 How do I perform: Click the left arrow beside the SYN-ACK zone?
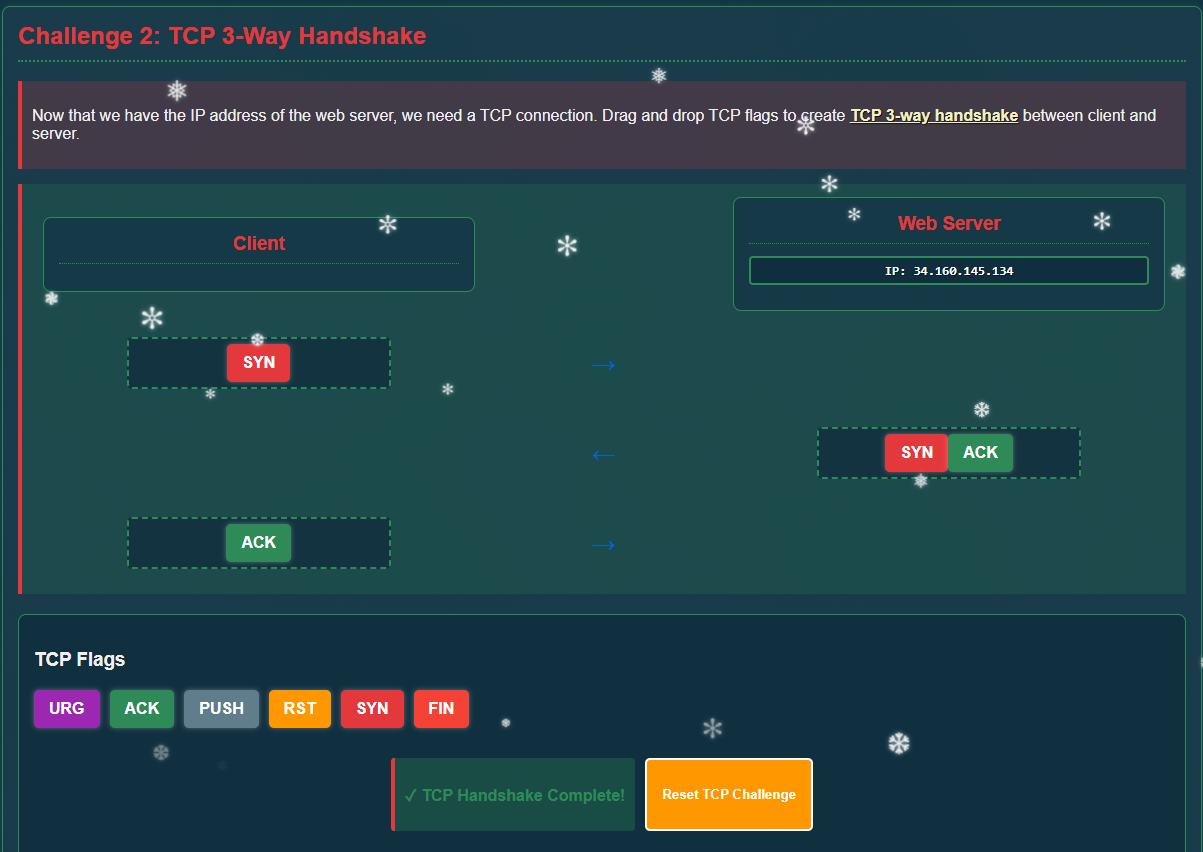pos(603,455)
